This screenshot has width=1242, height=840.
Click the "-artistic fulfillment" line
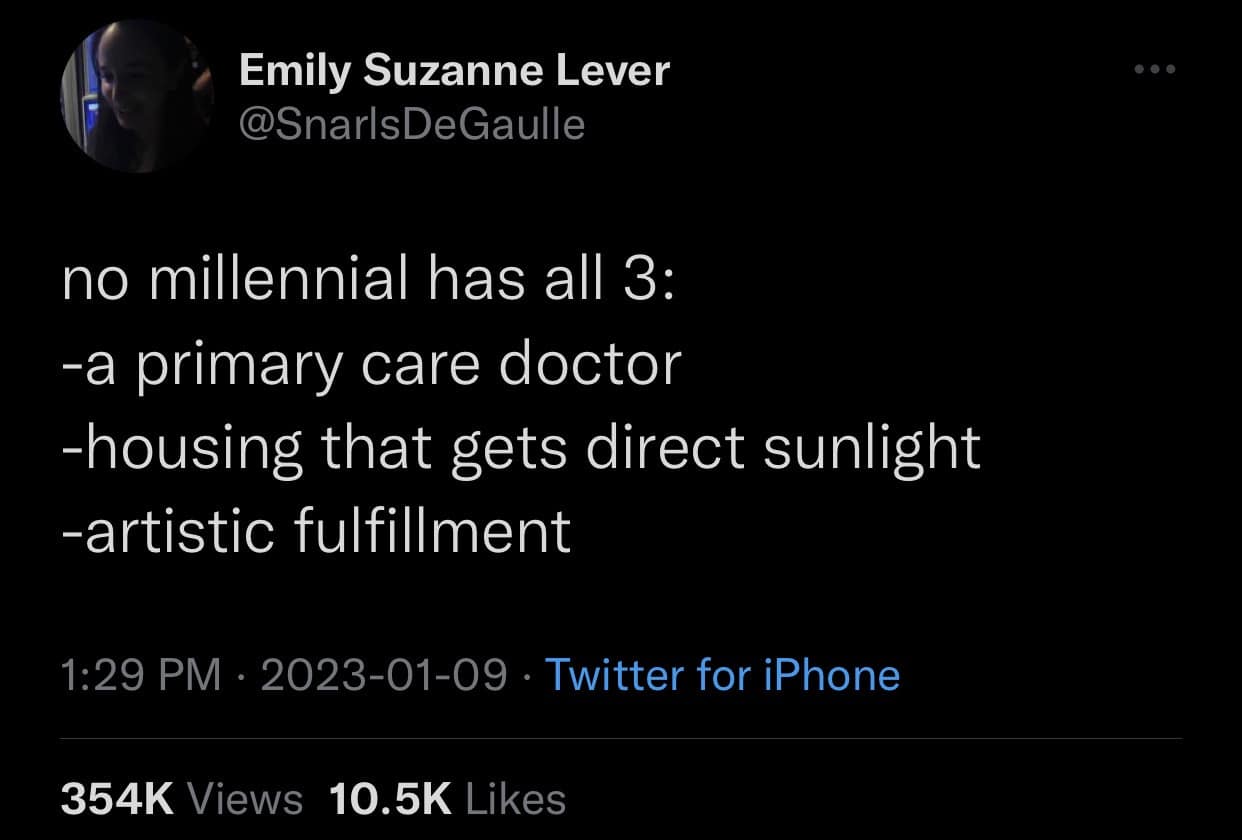point(316,530)
